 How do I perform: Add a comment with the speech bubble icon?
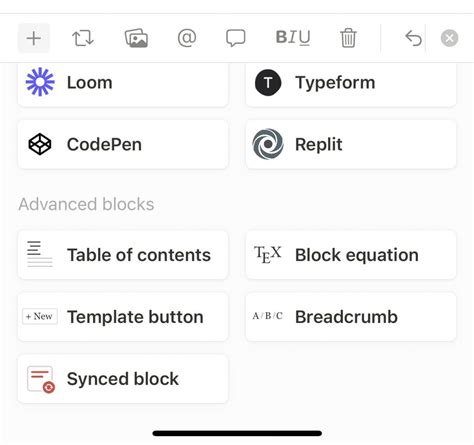click(236, 38)
